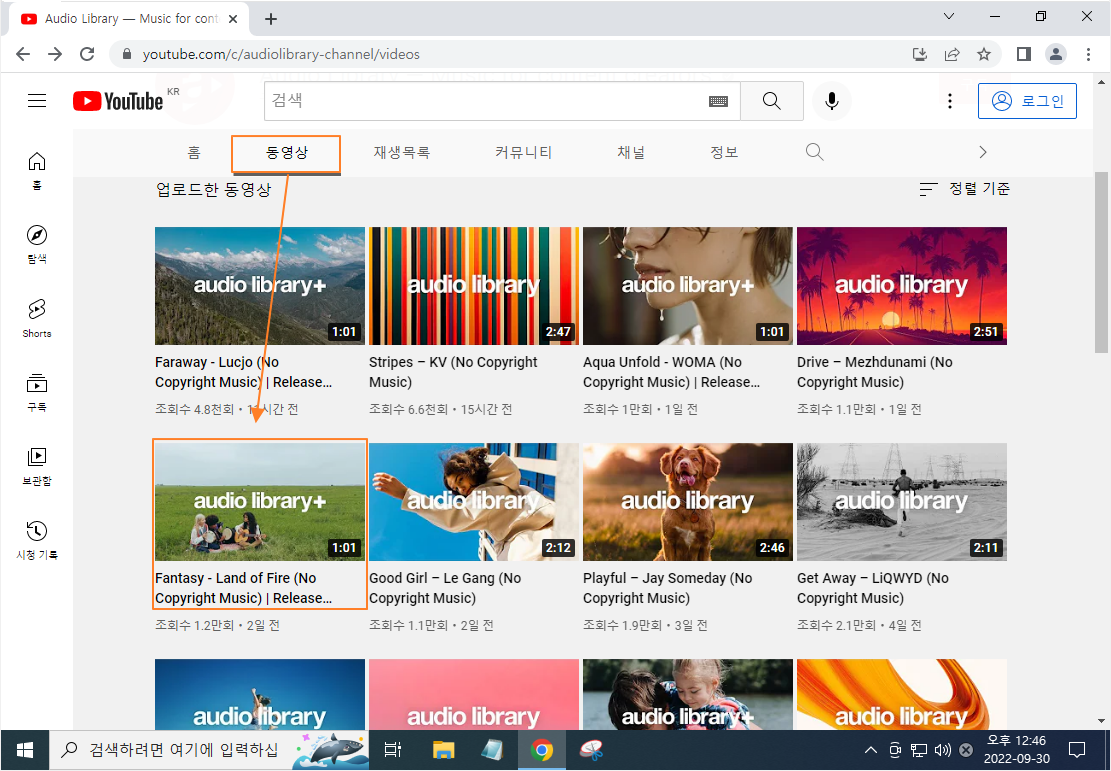
Task: Expand channel tabs with the right chevron
Action: coord(983,152)
